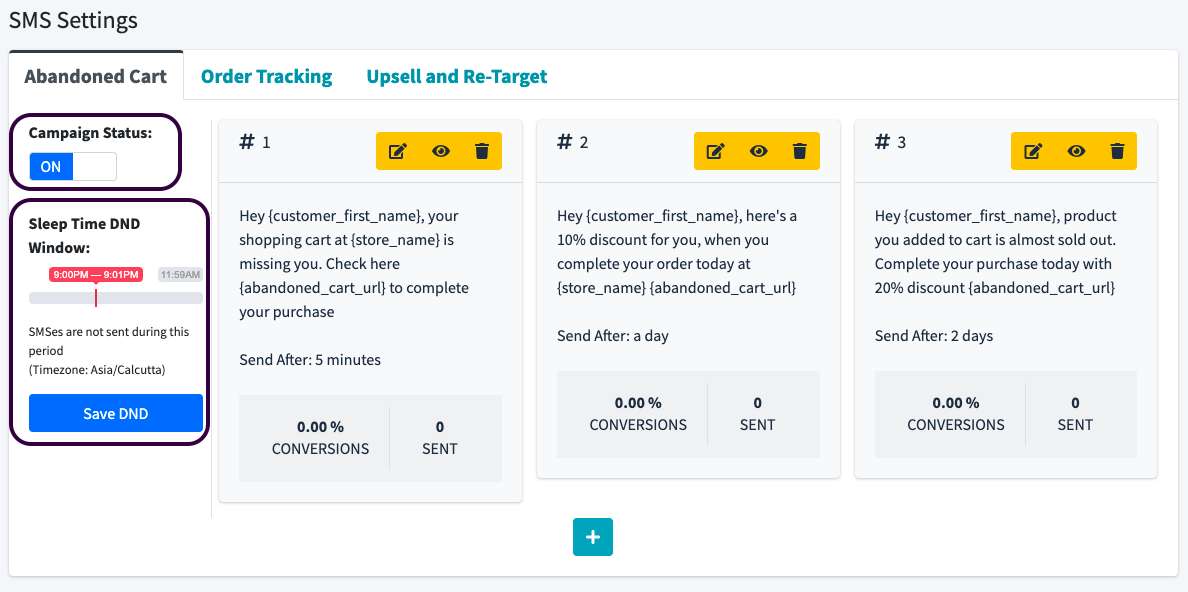
Task: Edit abandoned cart message #1
Action: point(398,151)
